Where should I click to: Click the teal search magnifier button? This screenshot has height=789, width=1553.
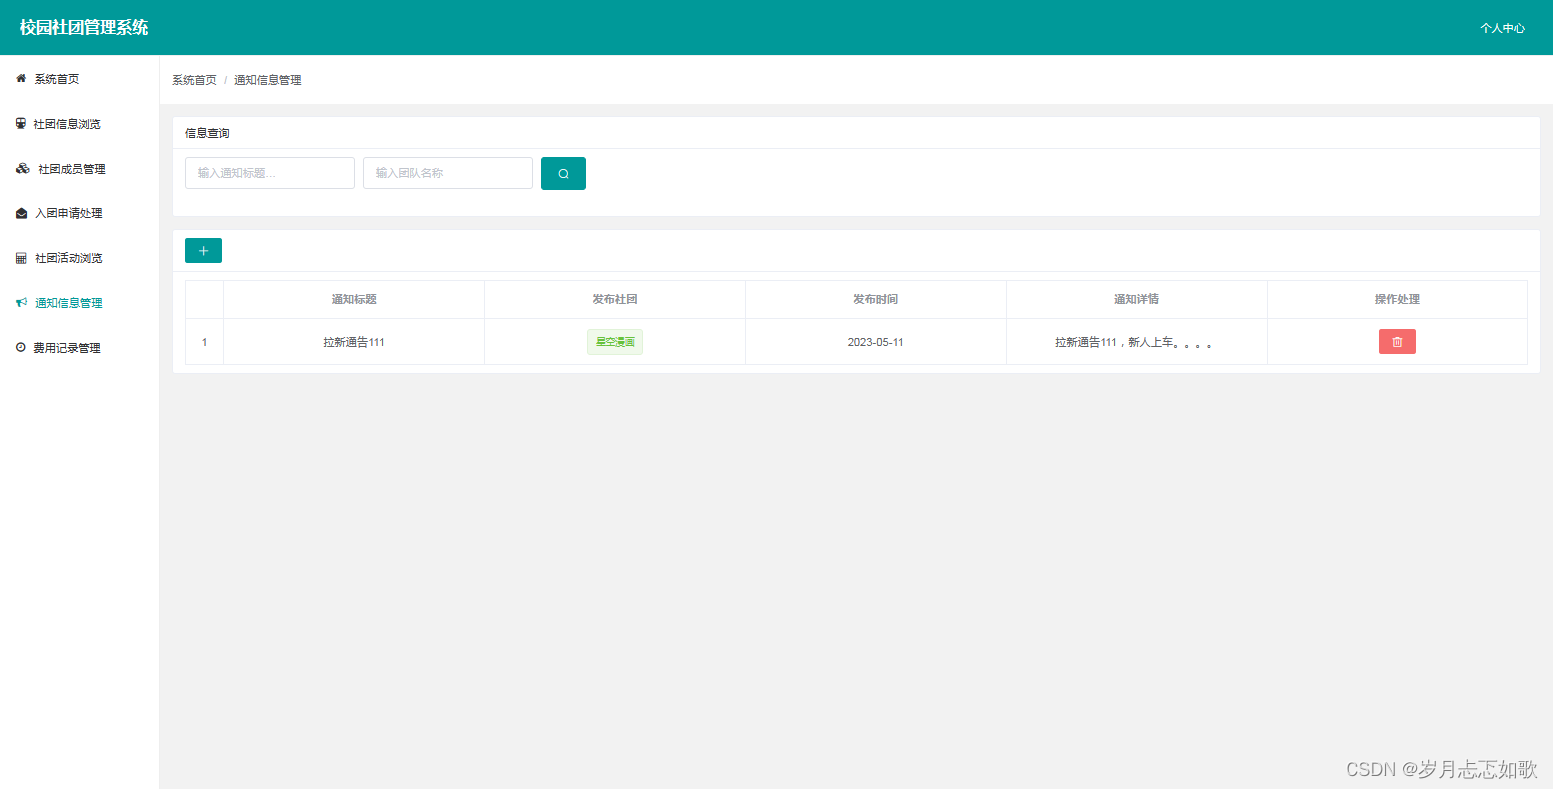pyautogui.click(x=563, y=173)
